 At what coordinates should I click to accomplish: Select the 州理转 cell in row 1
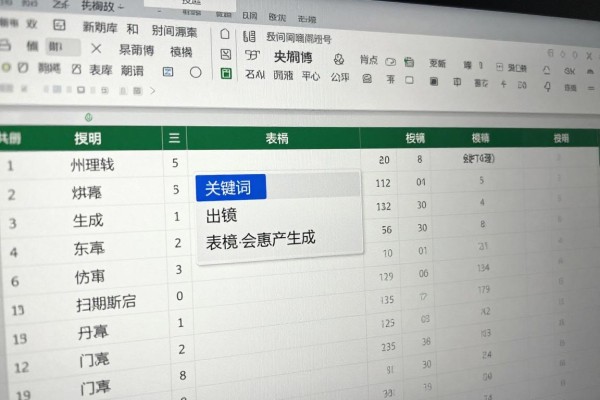coord(92,165)
